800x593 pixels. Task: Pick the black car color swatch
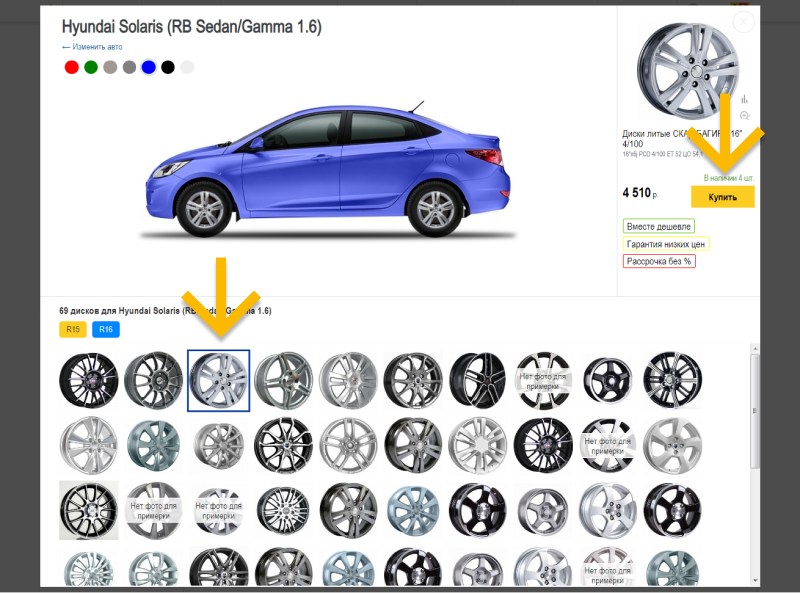click(x=168, y=67)
